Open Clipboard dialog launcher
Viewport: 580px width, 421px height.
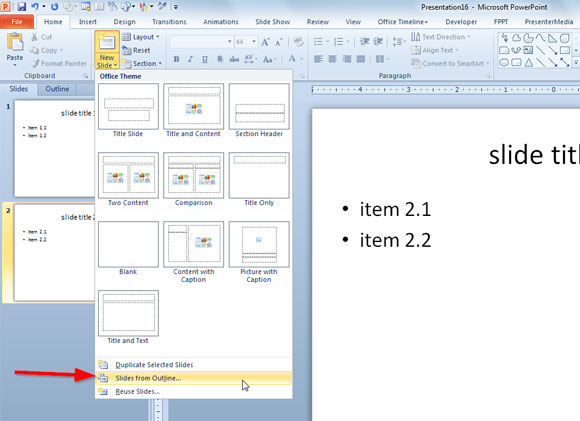tap(86, 76)
